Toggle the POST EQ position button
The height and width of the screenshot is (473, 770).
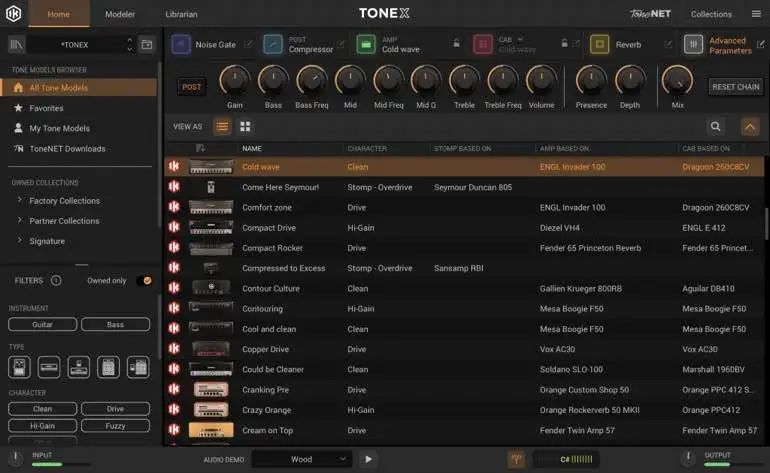[192, 87]
